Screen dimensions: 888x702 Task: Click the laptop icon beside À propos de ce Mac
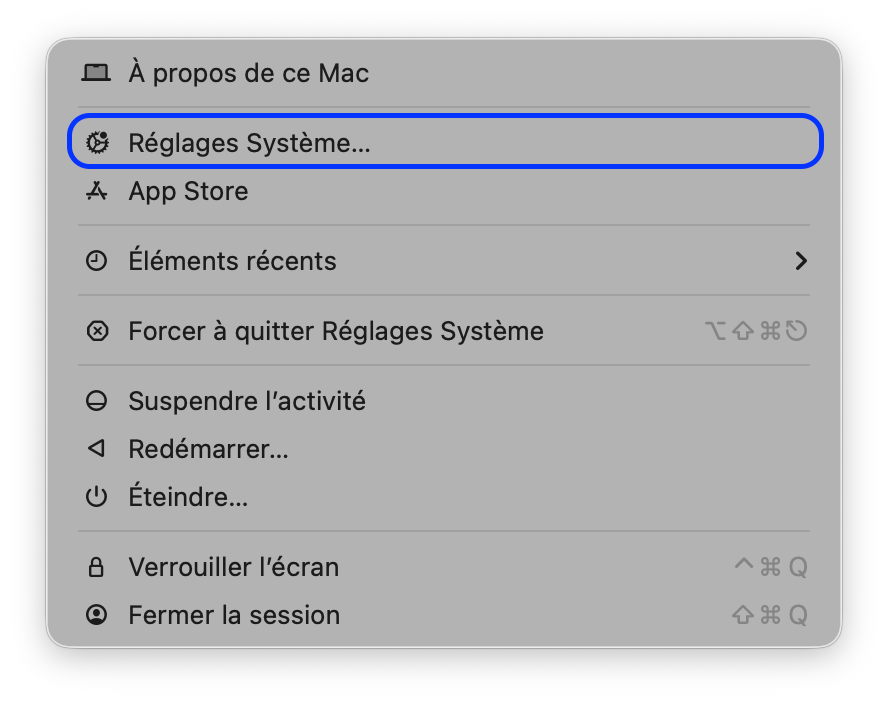pyautogui.click(x=96, y=73)
